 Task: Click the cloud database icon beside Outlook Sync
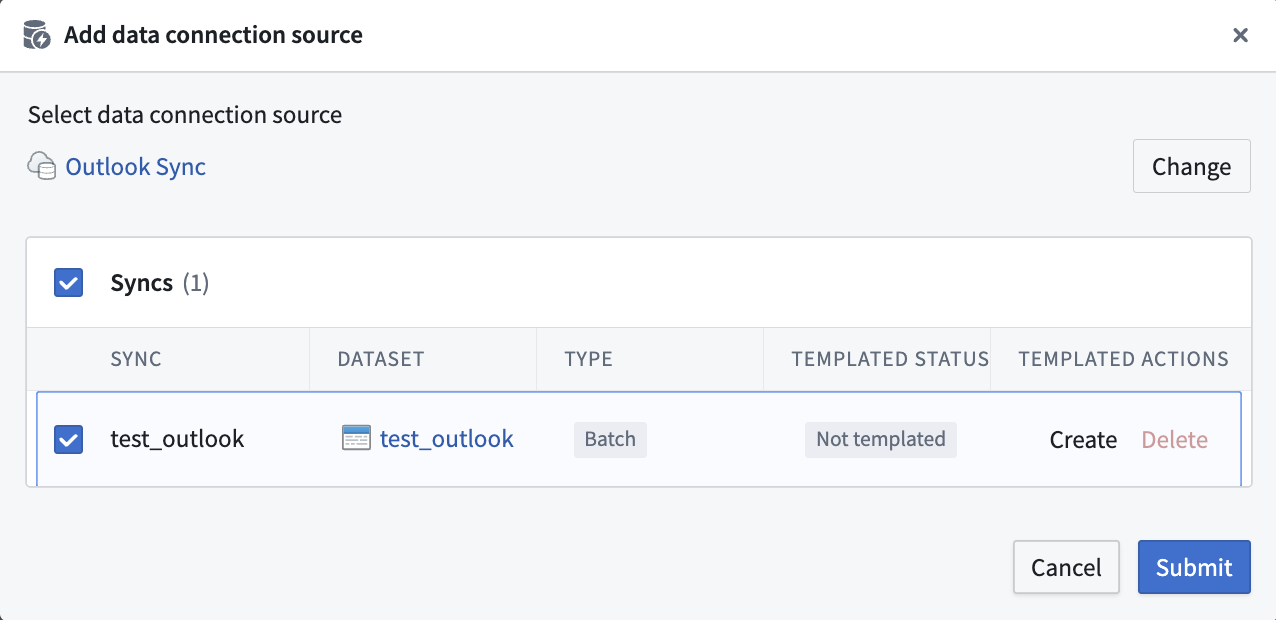coord(42,166)
